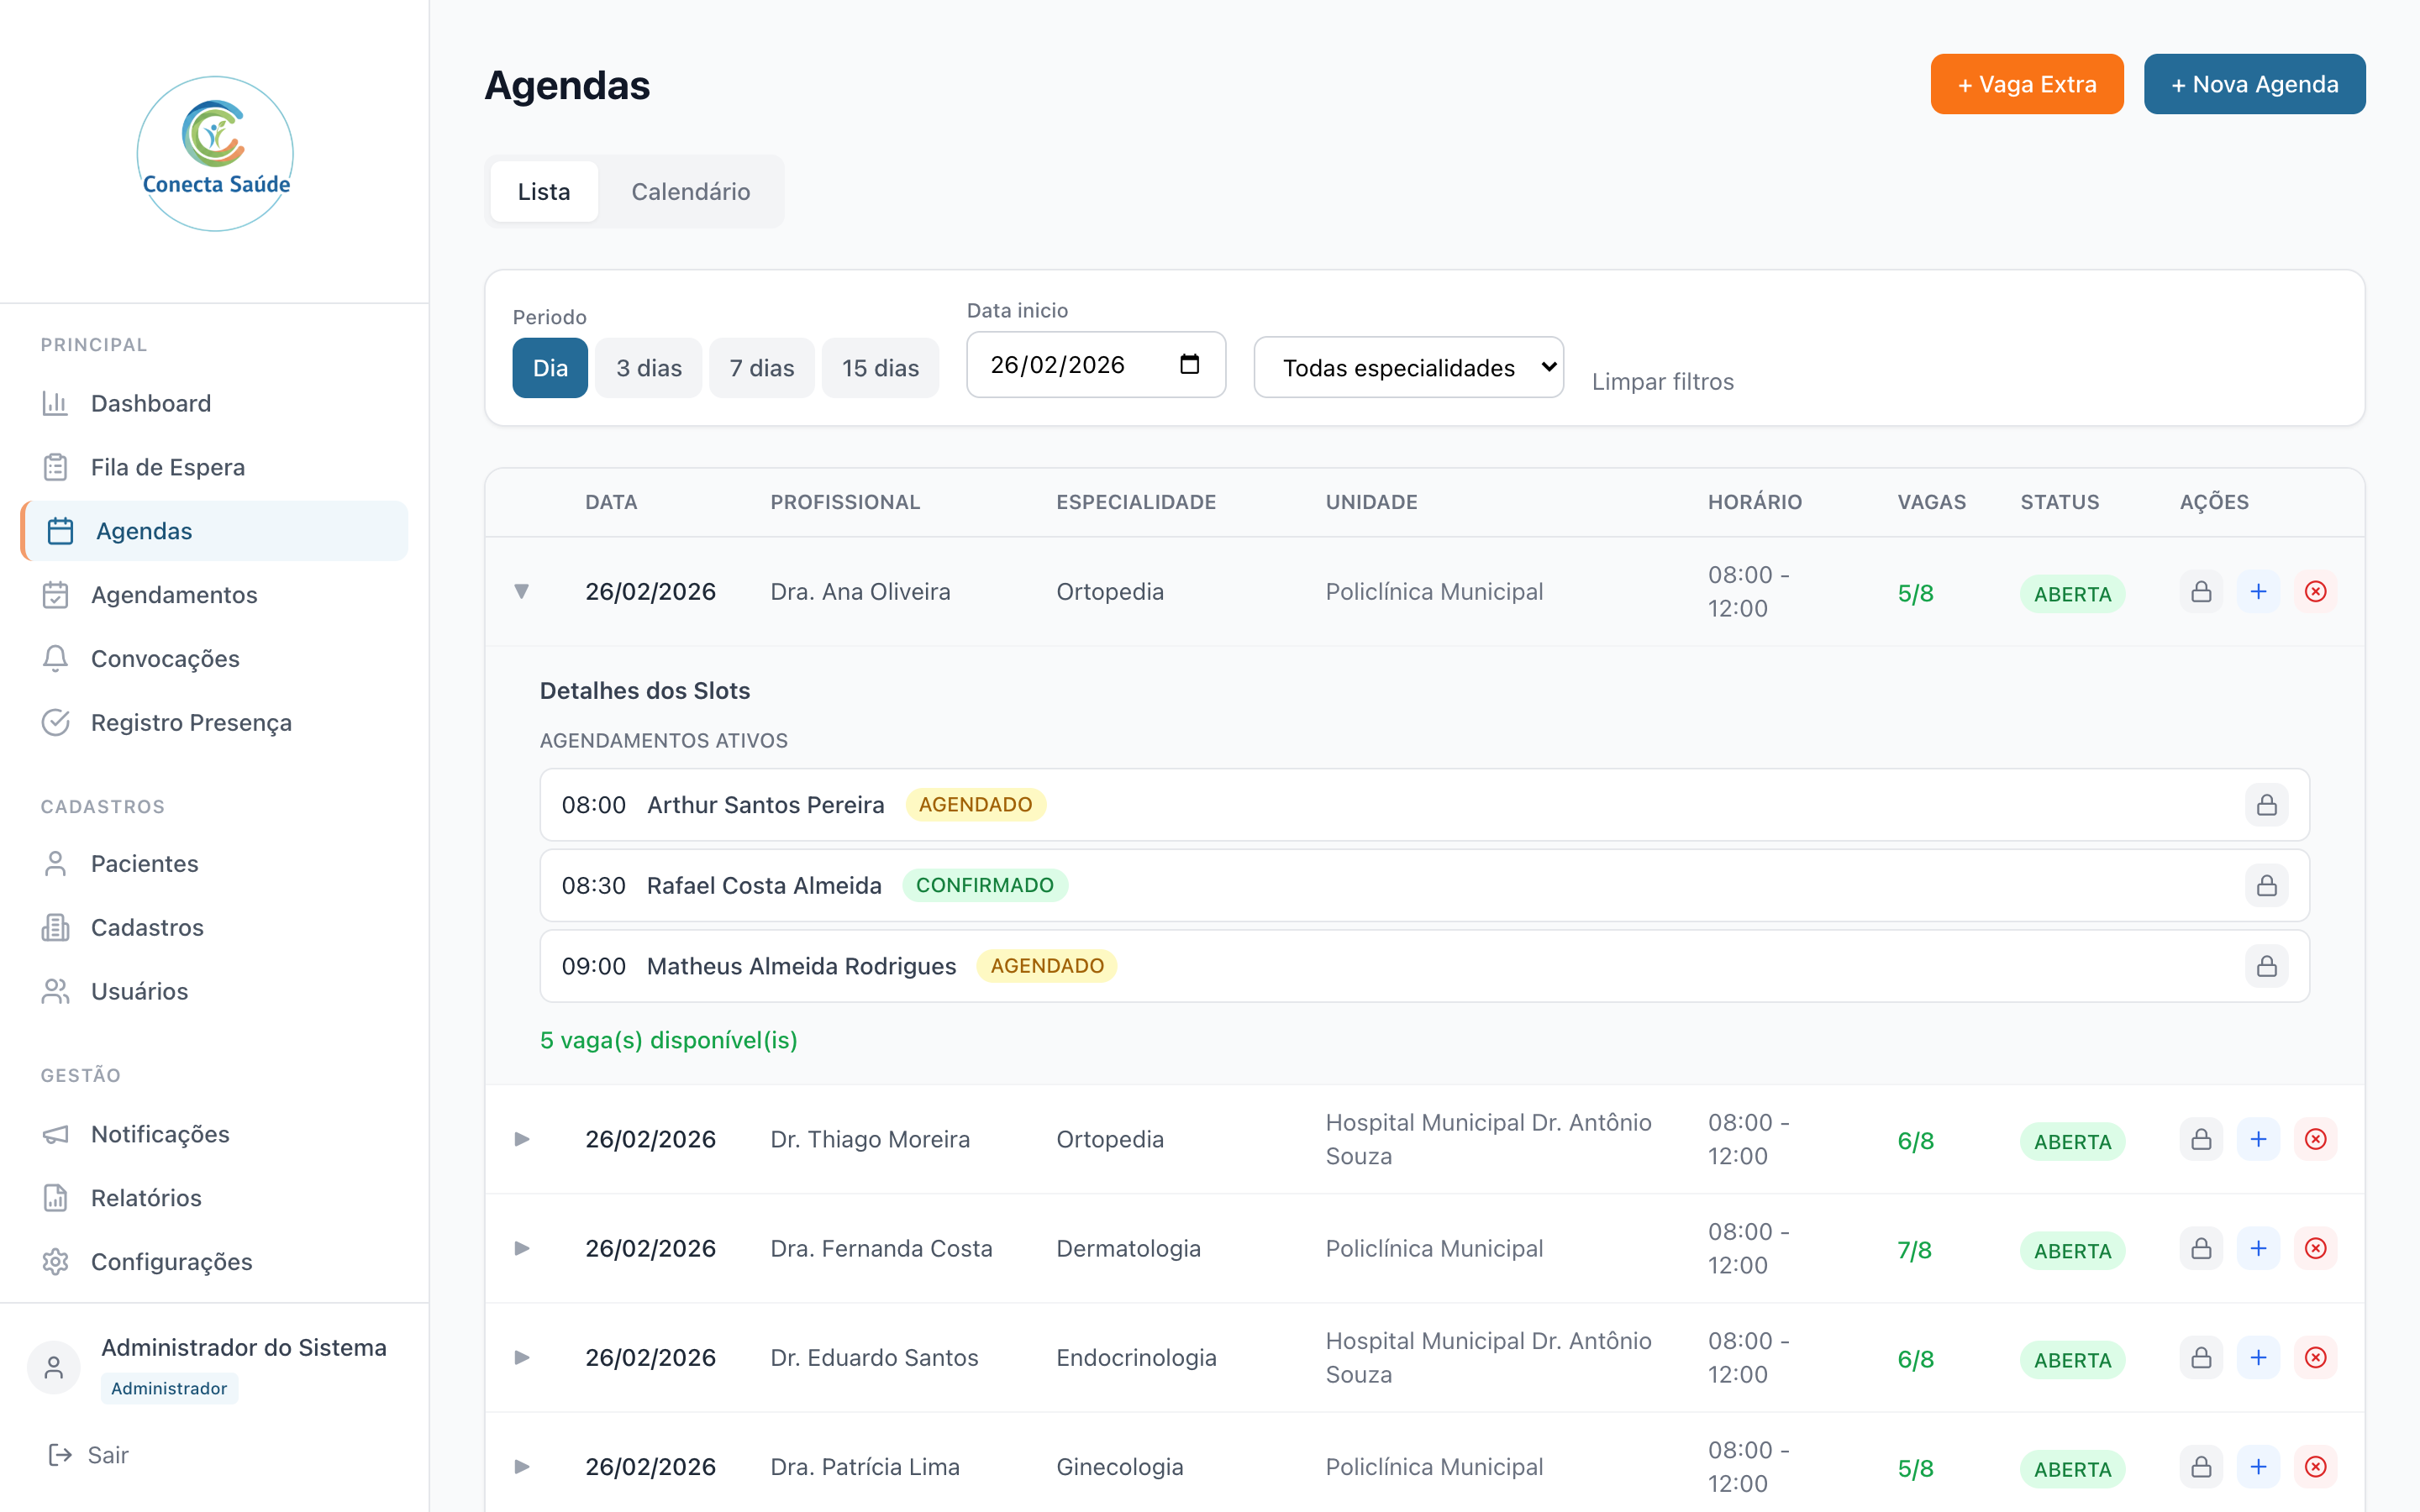Click the plus icon in Dr. Thiago Moreira's row

tap(2258, 1140)
